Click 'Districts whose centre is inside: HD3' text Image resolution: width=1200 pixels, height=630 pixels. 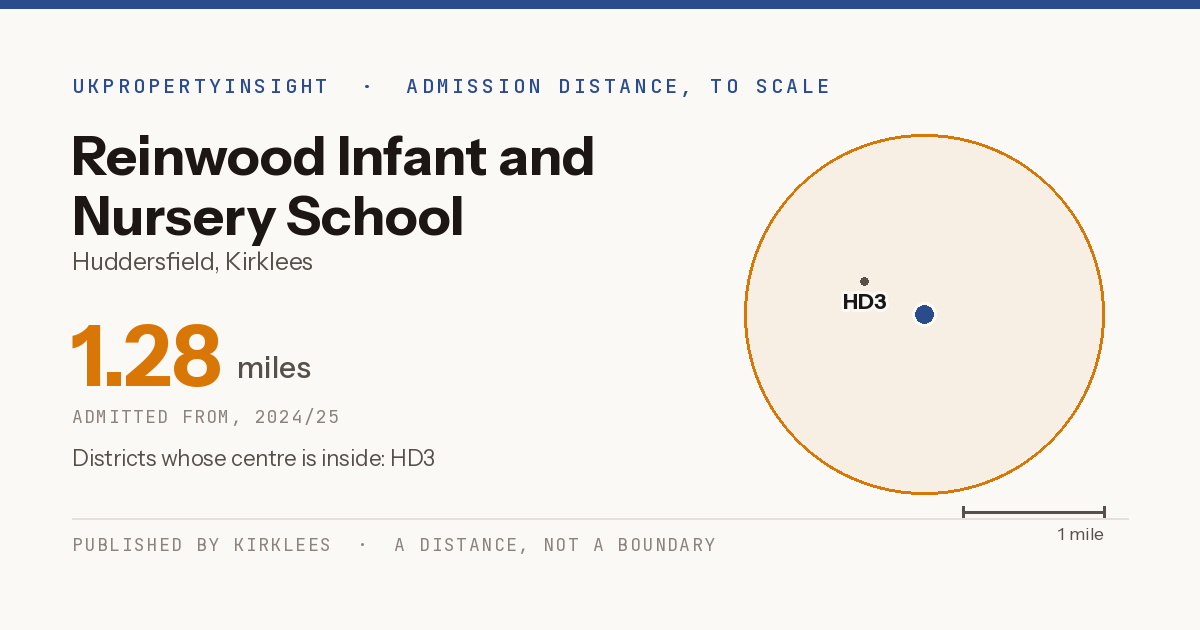click(253, 459)
